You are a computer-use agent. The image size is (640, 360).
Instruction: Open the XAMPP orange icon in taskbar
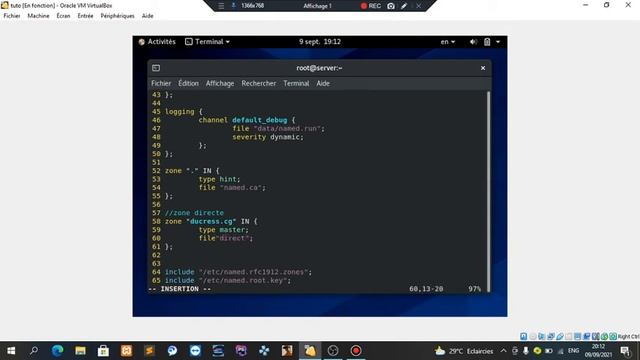click(x=127, y=351)
